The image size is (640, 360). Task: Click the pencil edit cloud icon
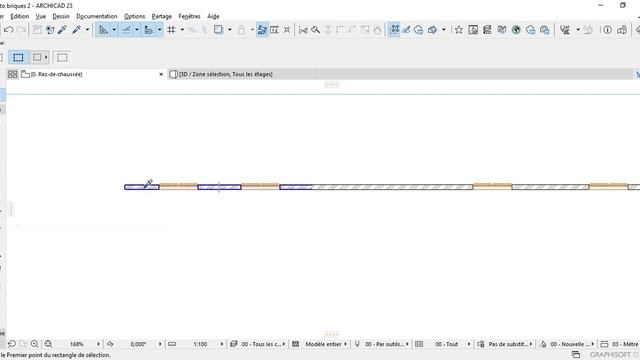[406, 30]
